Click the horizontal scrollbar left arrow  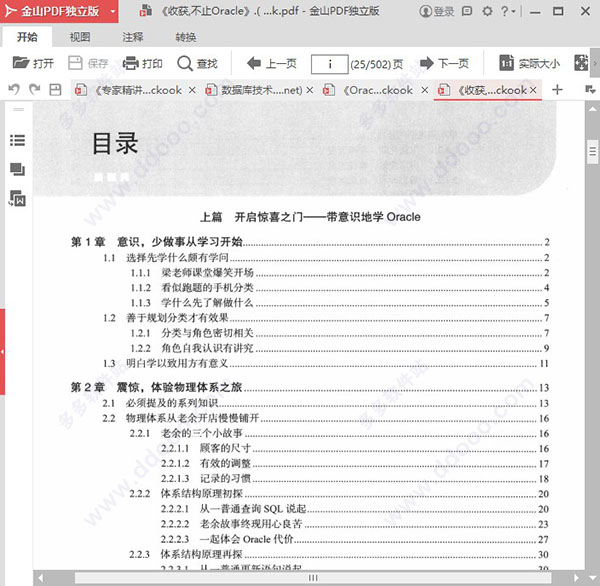click(x=40, y=578)
